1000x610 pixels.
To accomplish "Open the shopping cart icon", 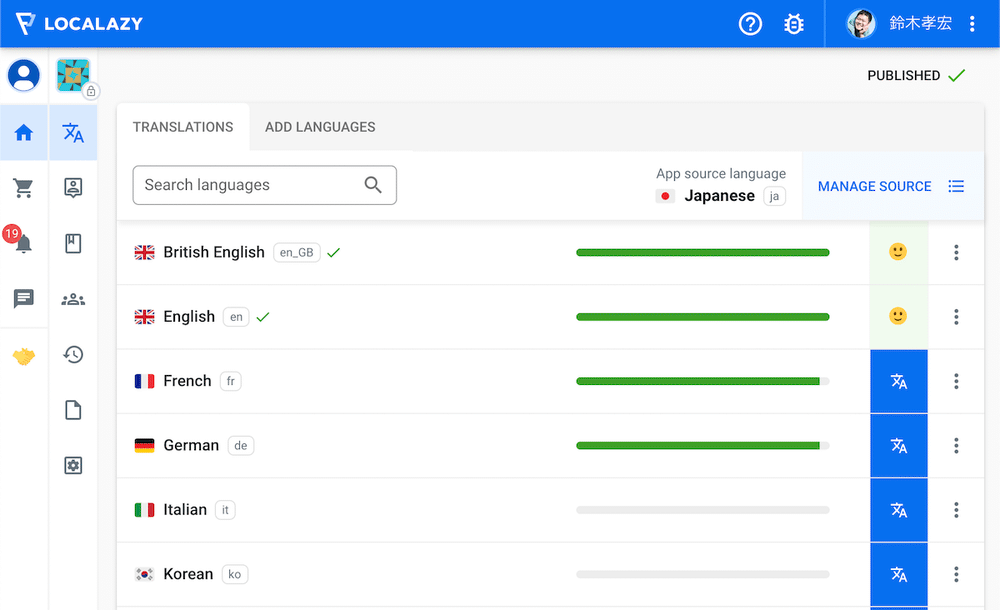I will (x=24, y=188).
